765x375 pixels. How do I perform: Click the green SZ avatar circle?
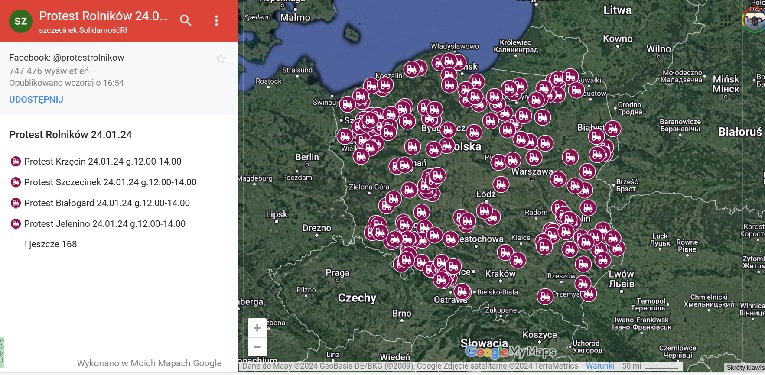(21, 21)
